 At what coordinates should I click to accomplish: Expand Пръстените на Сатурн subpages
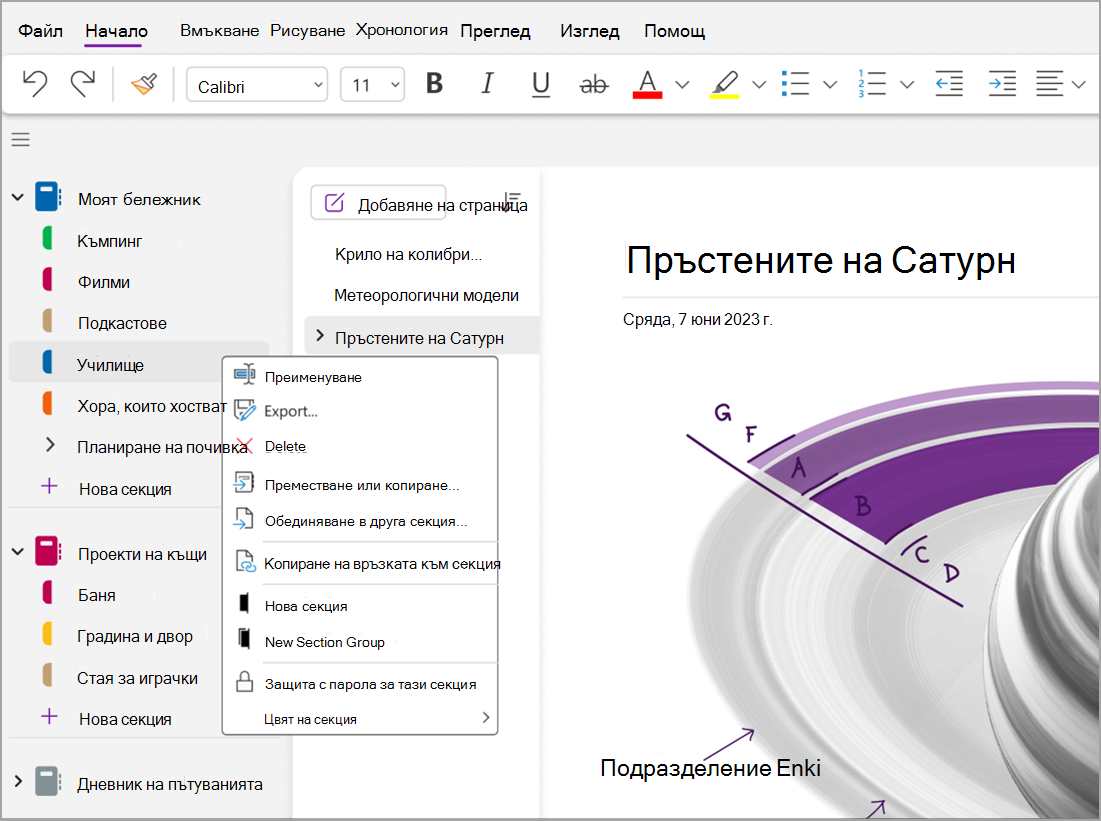pyautogui.click(x=320, y=336)
